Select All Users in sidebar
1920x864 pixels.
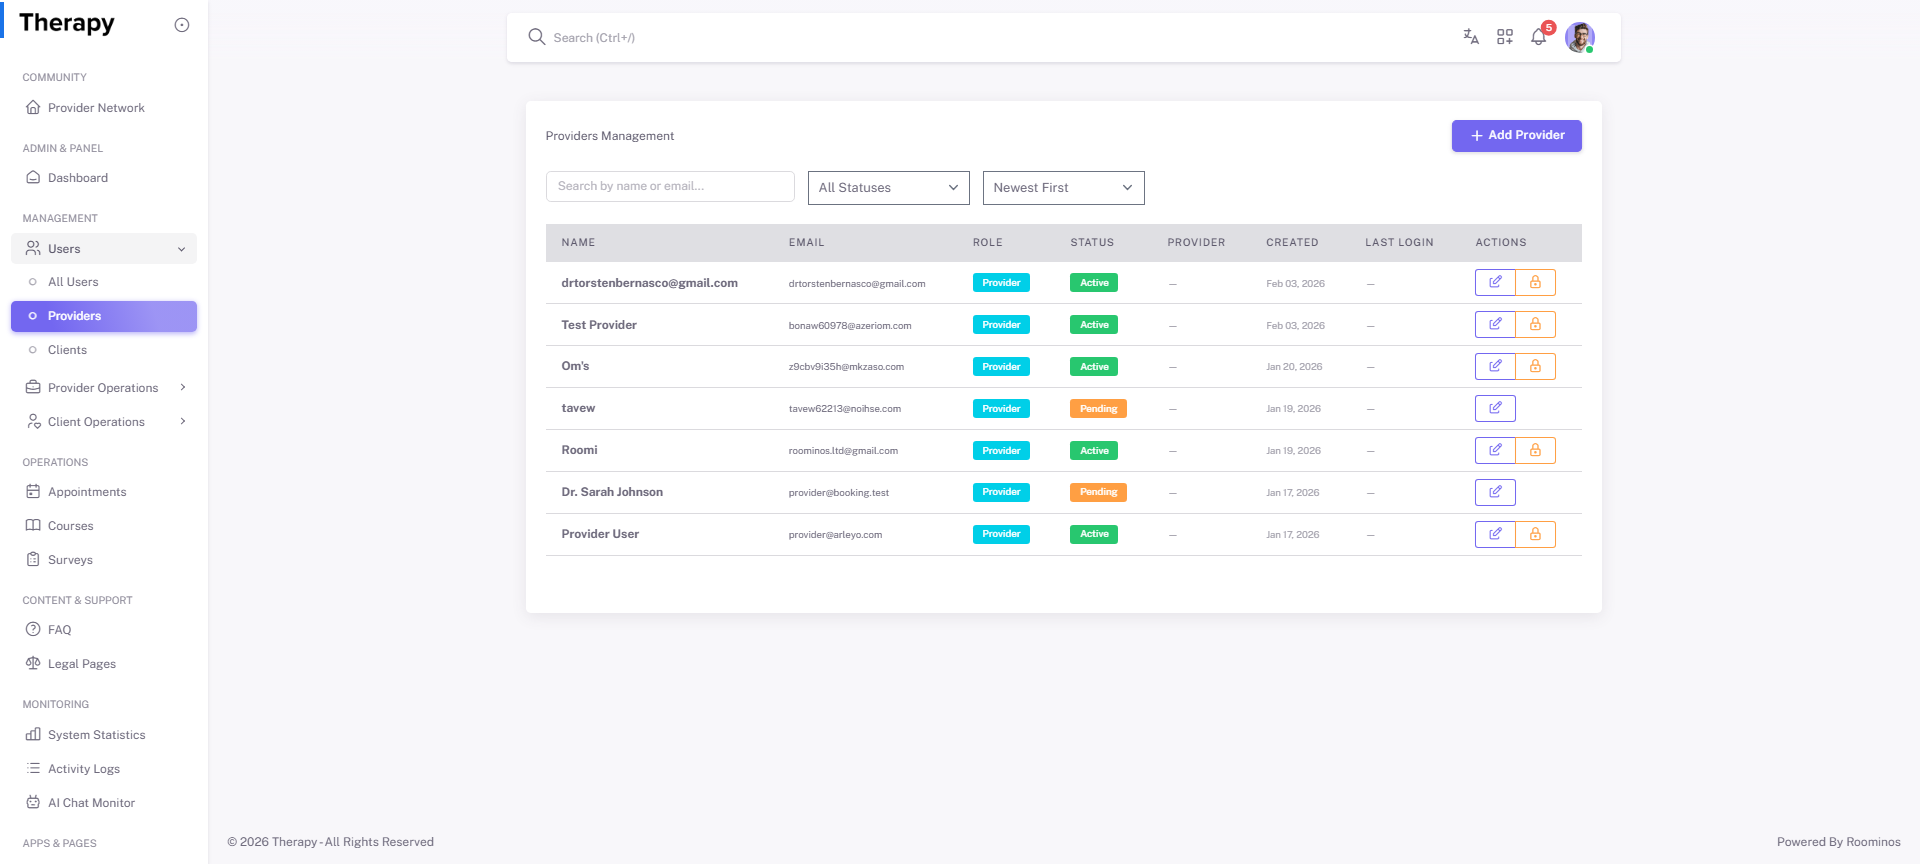104,282
